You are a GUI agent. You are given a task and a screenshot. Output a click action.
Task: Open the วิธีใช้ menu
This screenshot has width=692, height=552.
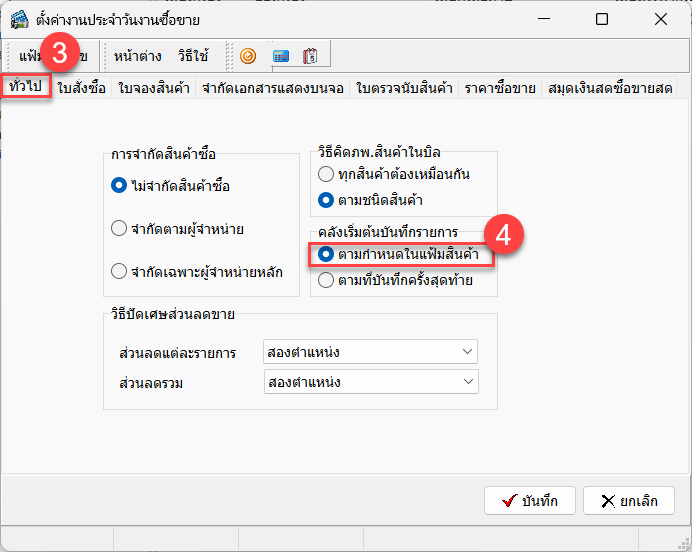[193, 56]
